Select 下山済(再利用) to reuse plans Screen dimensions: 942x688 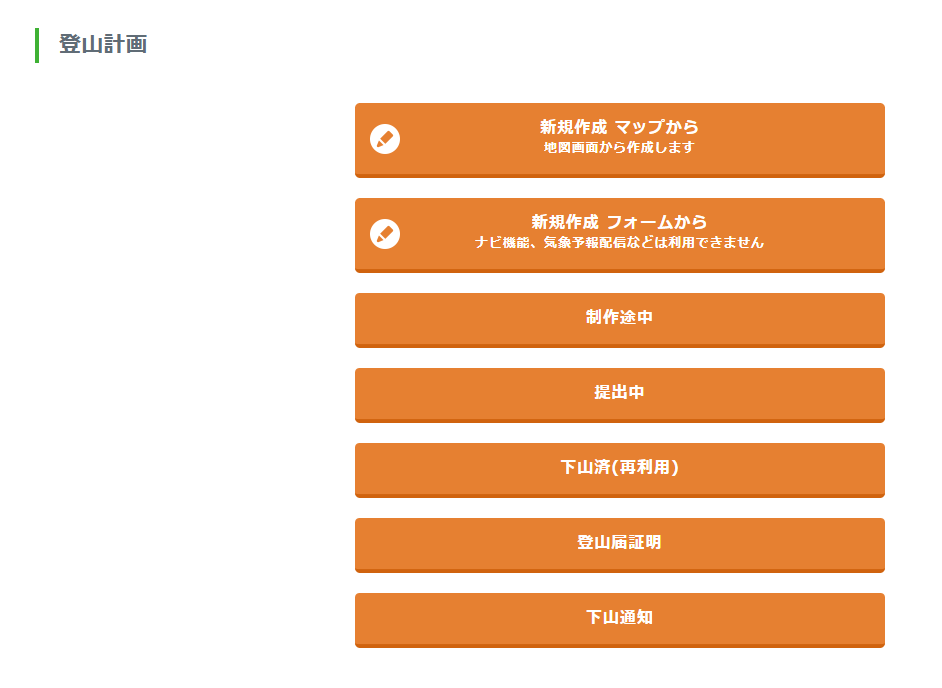tap(619, 468)
